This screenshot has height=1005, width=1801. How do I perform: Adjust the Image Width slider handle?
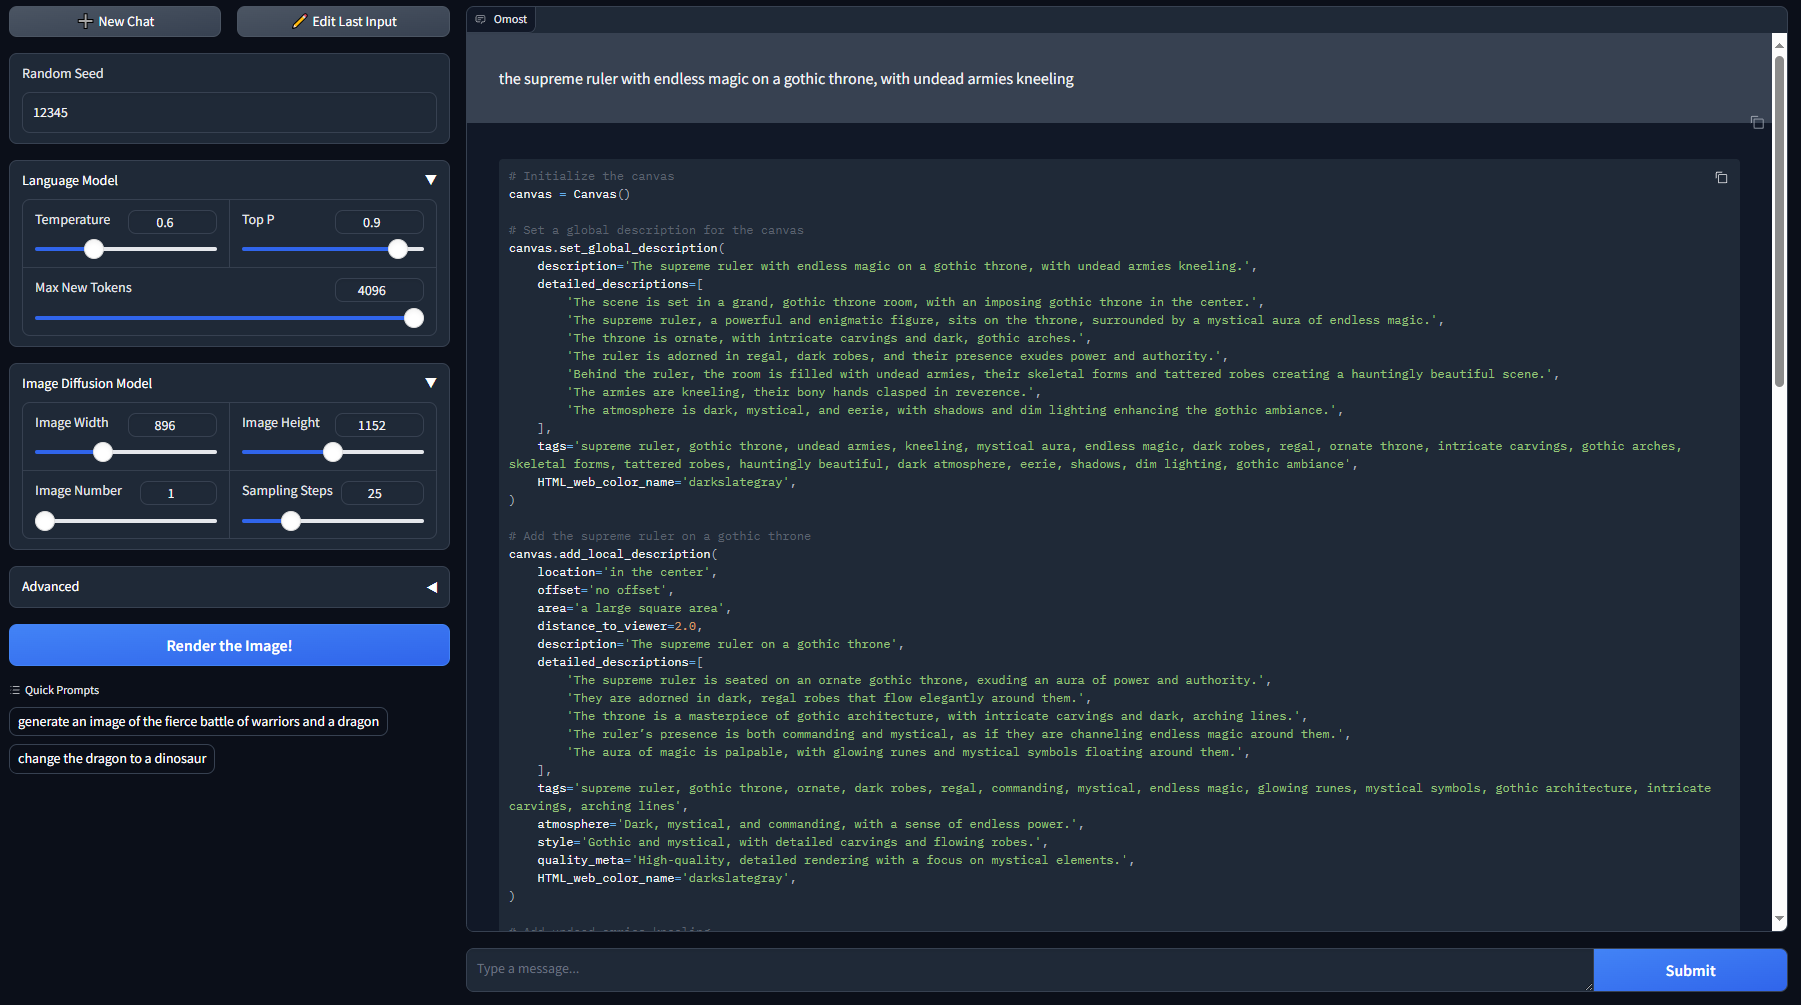point(103,452)
